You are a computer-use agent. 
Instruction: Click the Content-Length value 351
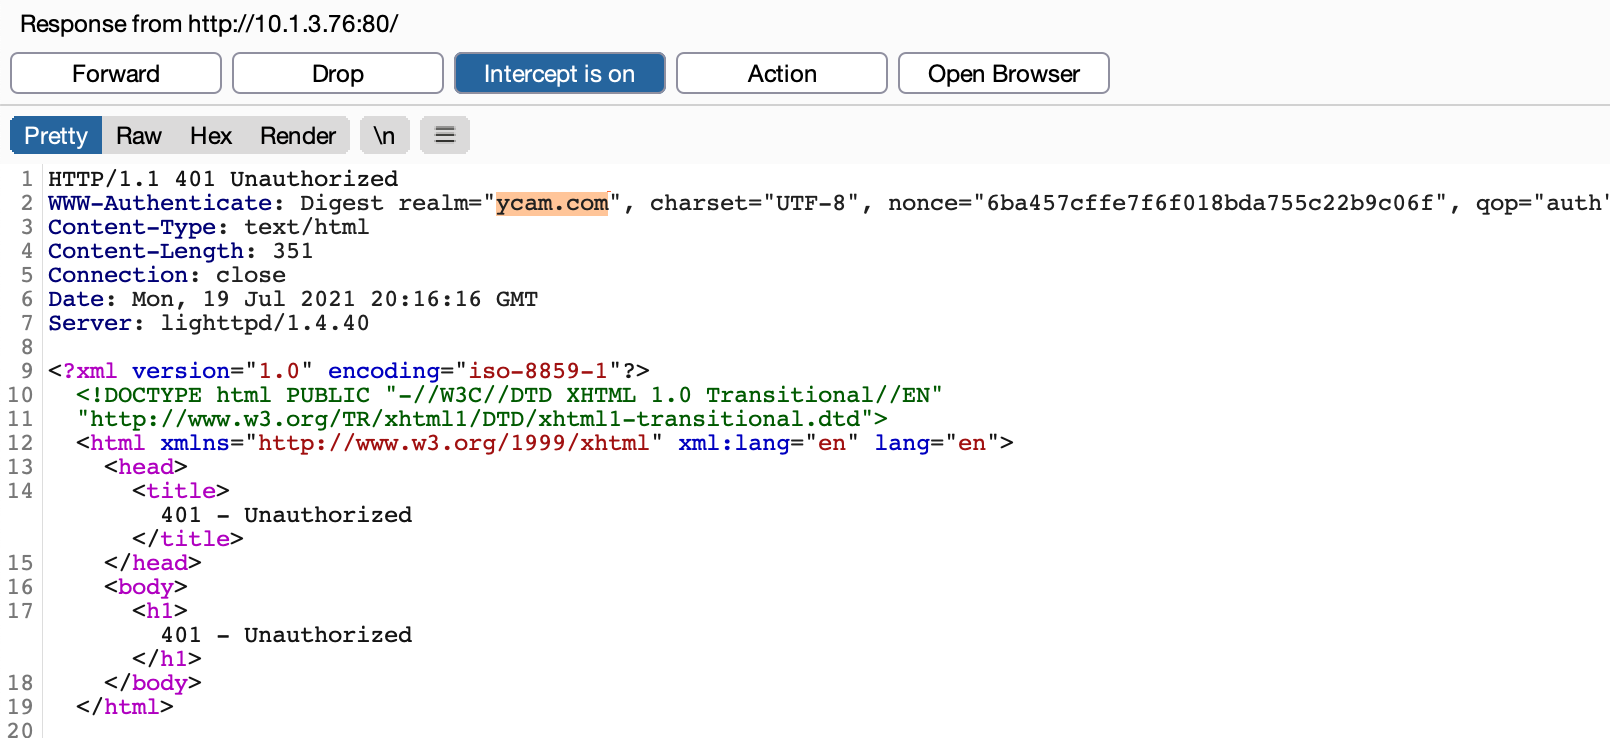293,251
